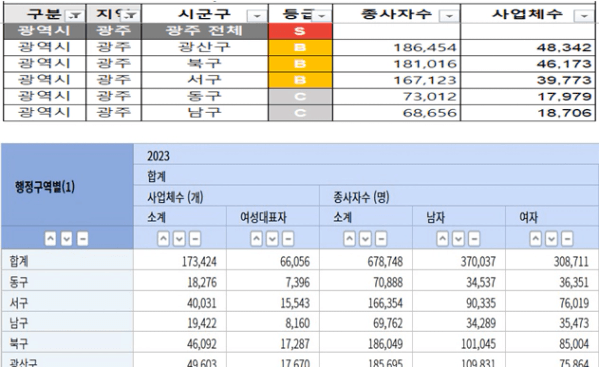
Task: Sort 사업체수 소계 column descending
Action: coord(179,239)
